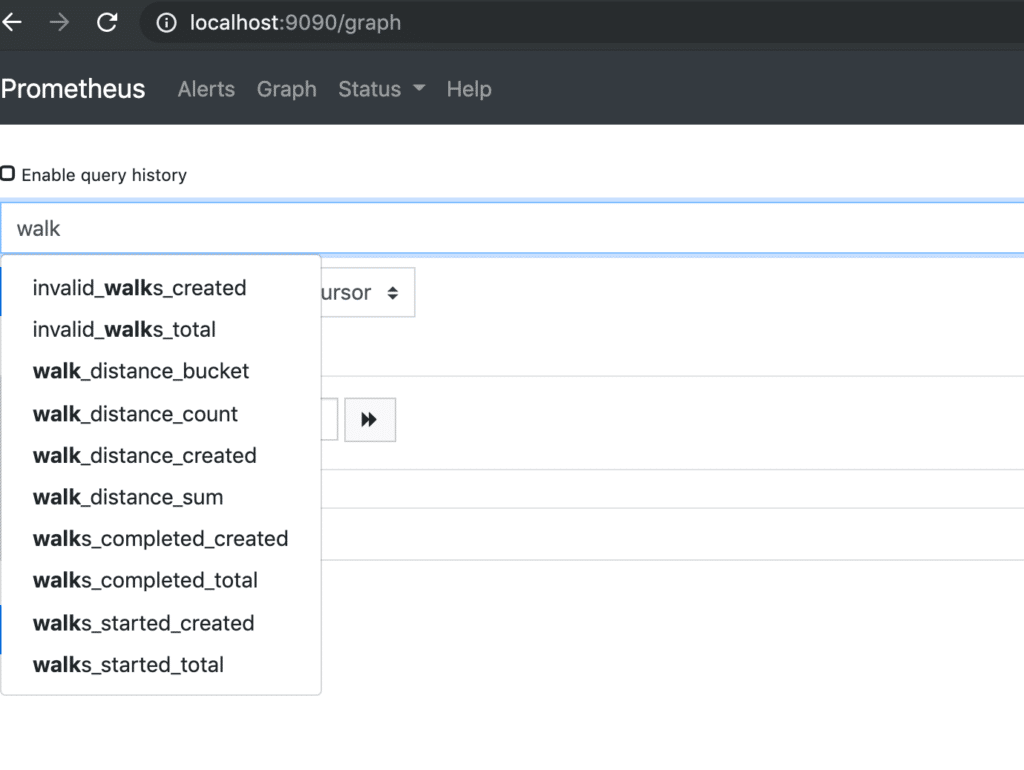The width and height of the screenshot is (1024, 770).
Task: Click the fast-forward double arrow button
Action: tap(369, 419)
